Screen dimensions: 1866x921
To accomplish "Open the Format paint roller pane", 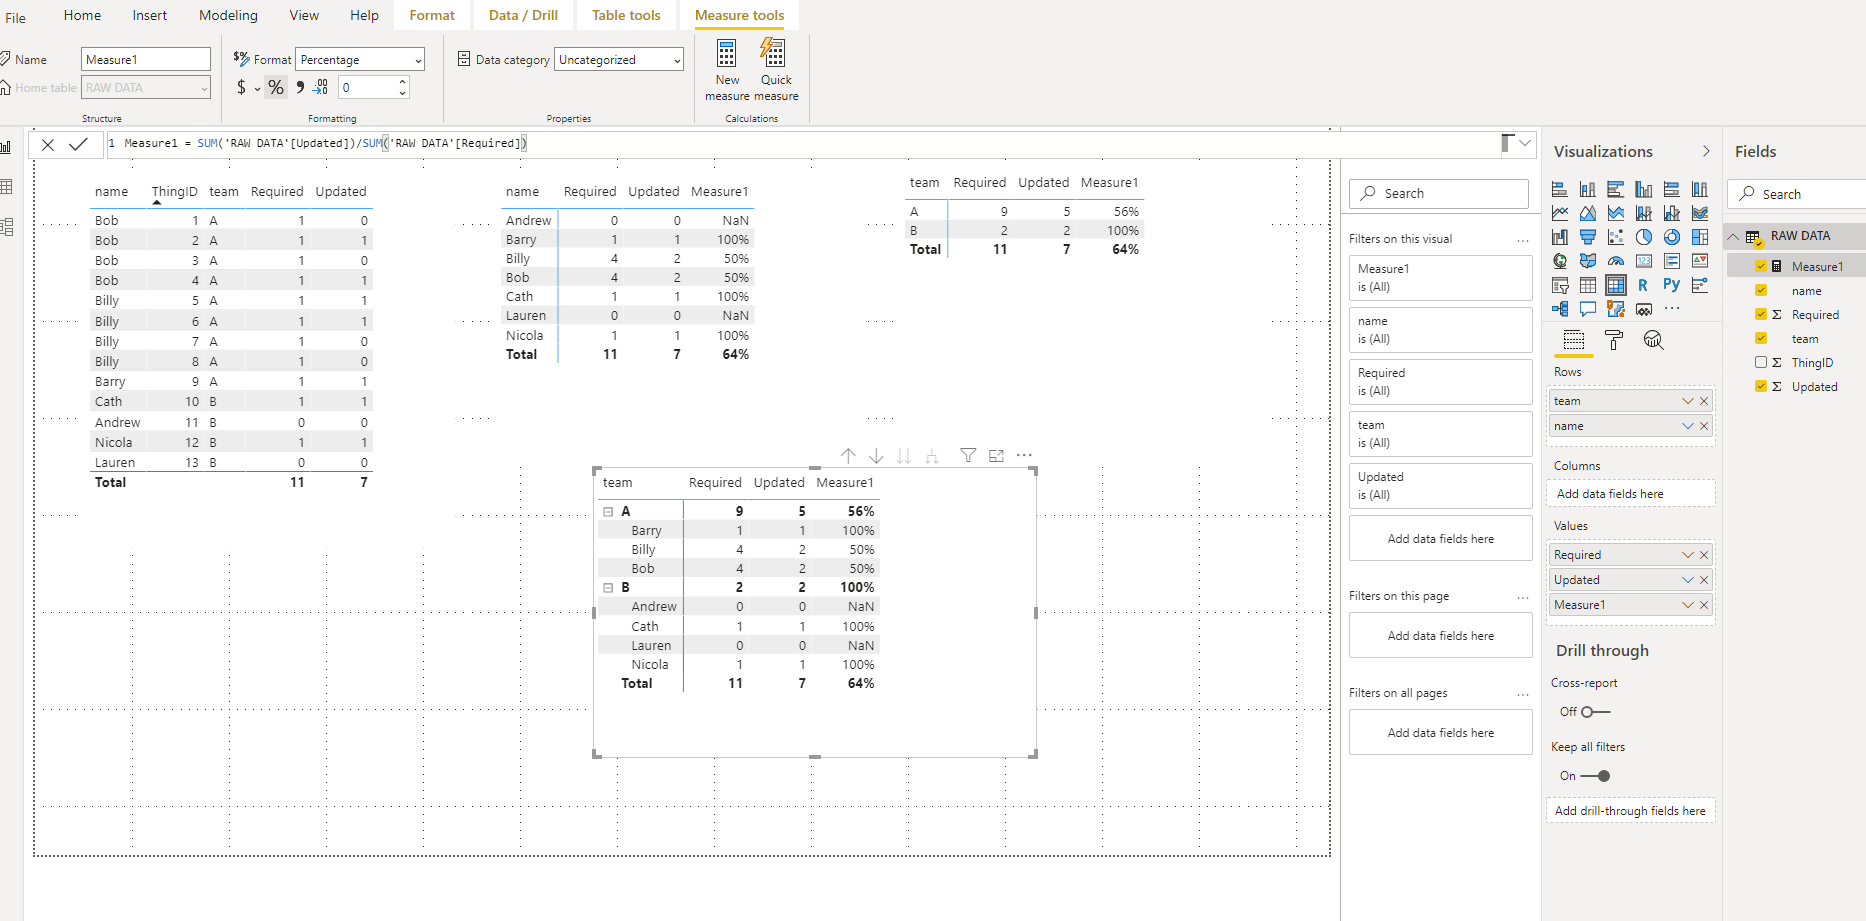I will (x=1613, y=340).
